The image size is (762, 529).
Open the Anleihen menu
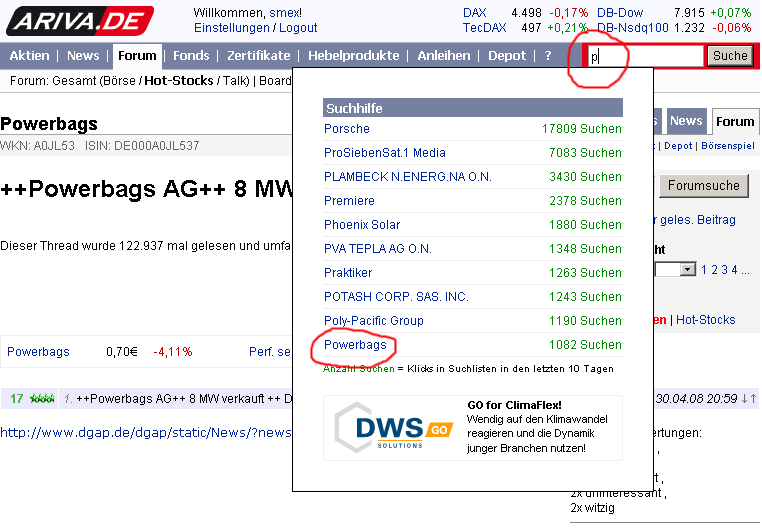click(x=444, y=56)
